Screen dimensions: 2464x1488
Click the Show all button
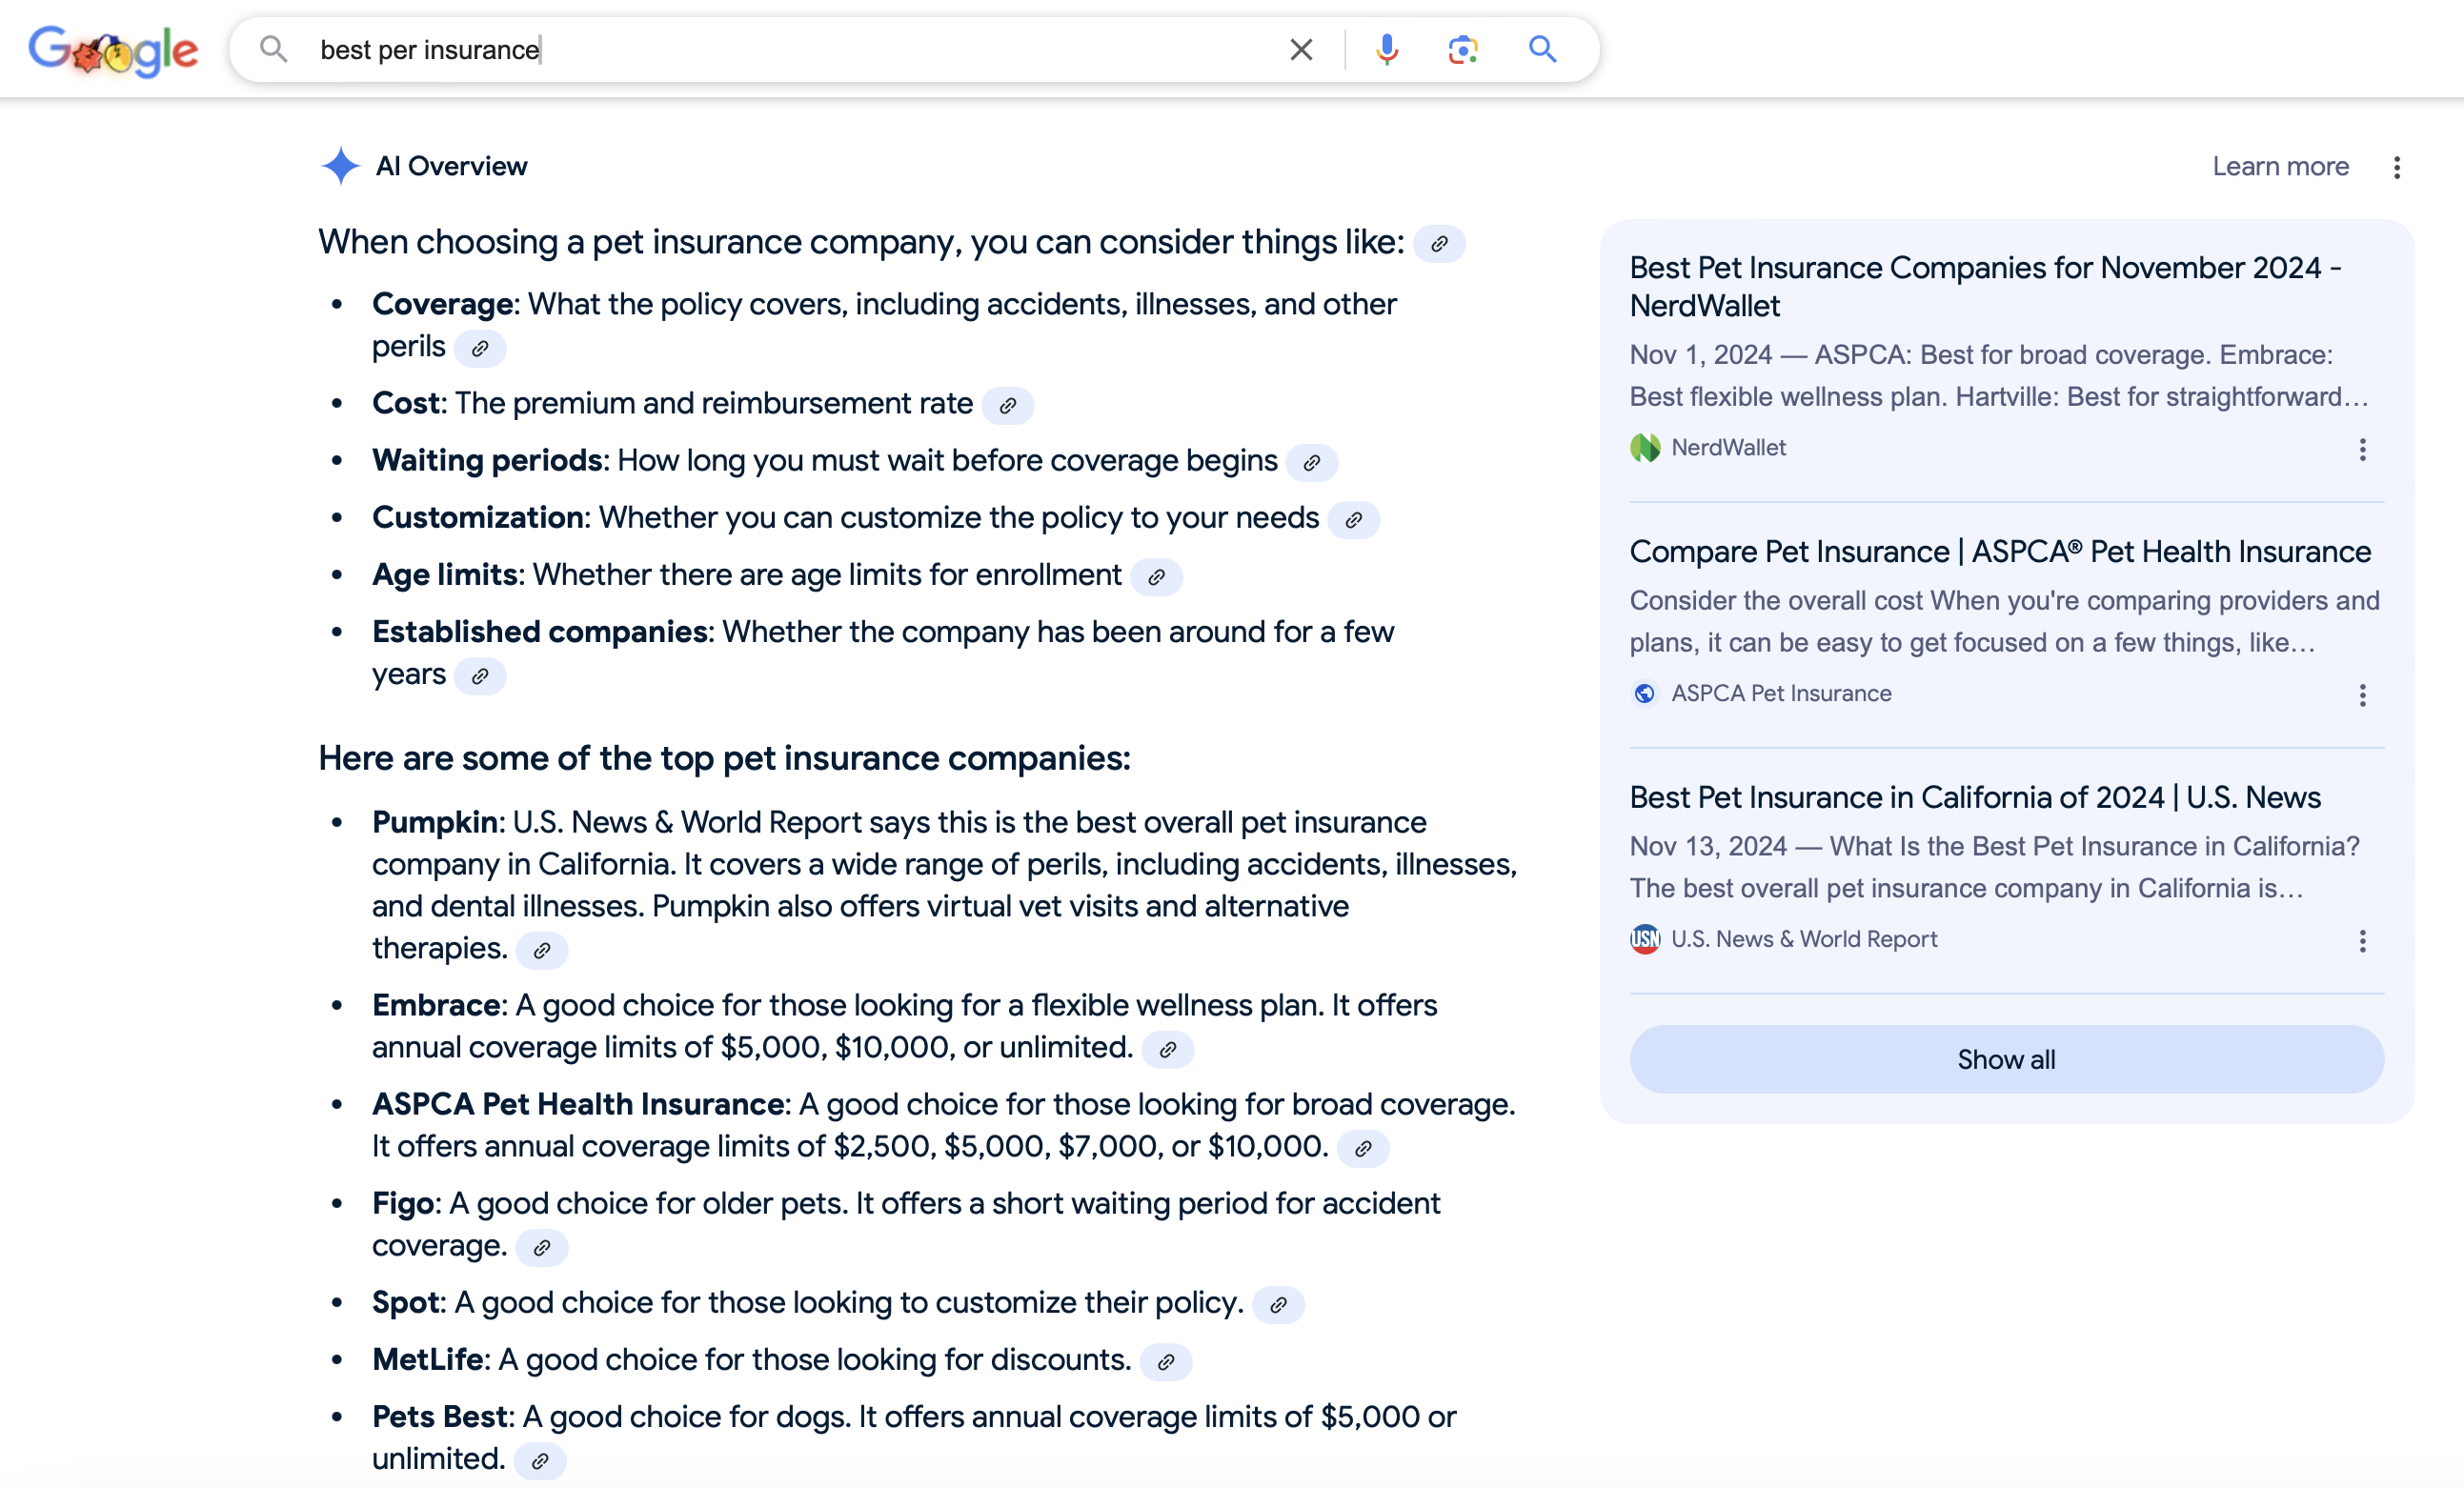[2004, 1059]
